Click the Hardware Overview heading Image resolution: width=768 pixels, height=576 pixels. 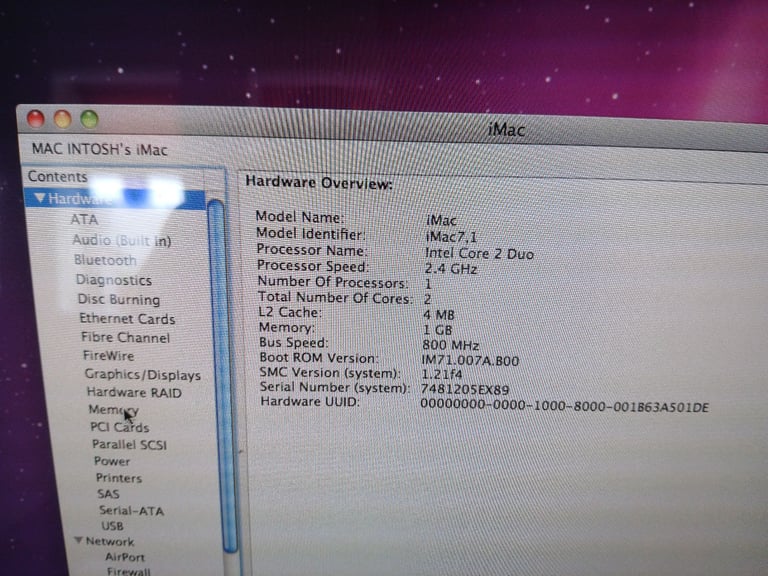click(x=319, y=183)
